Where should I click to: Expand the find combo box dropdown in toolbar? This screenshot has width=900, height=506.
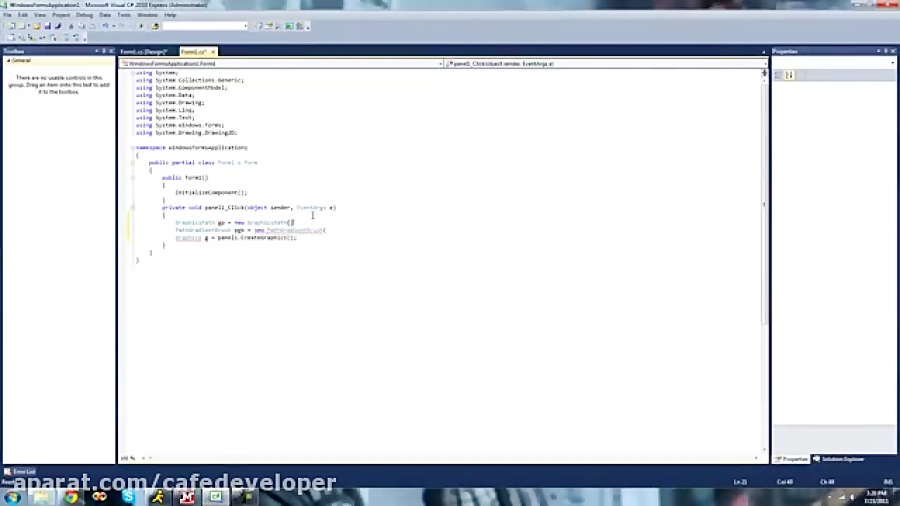pyautogui.click(x=245, y=26)
